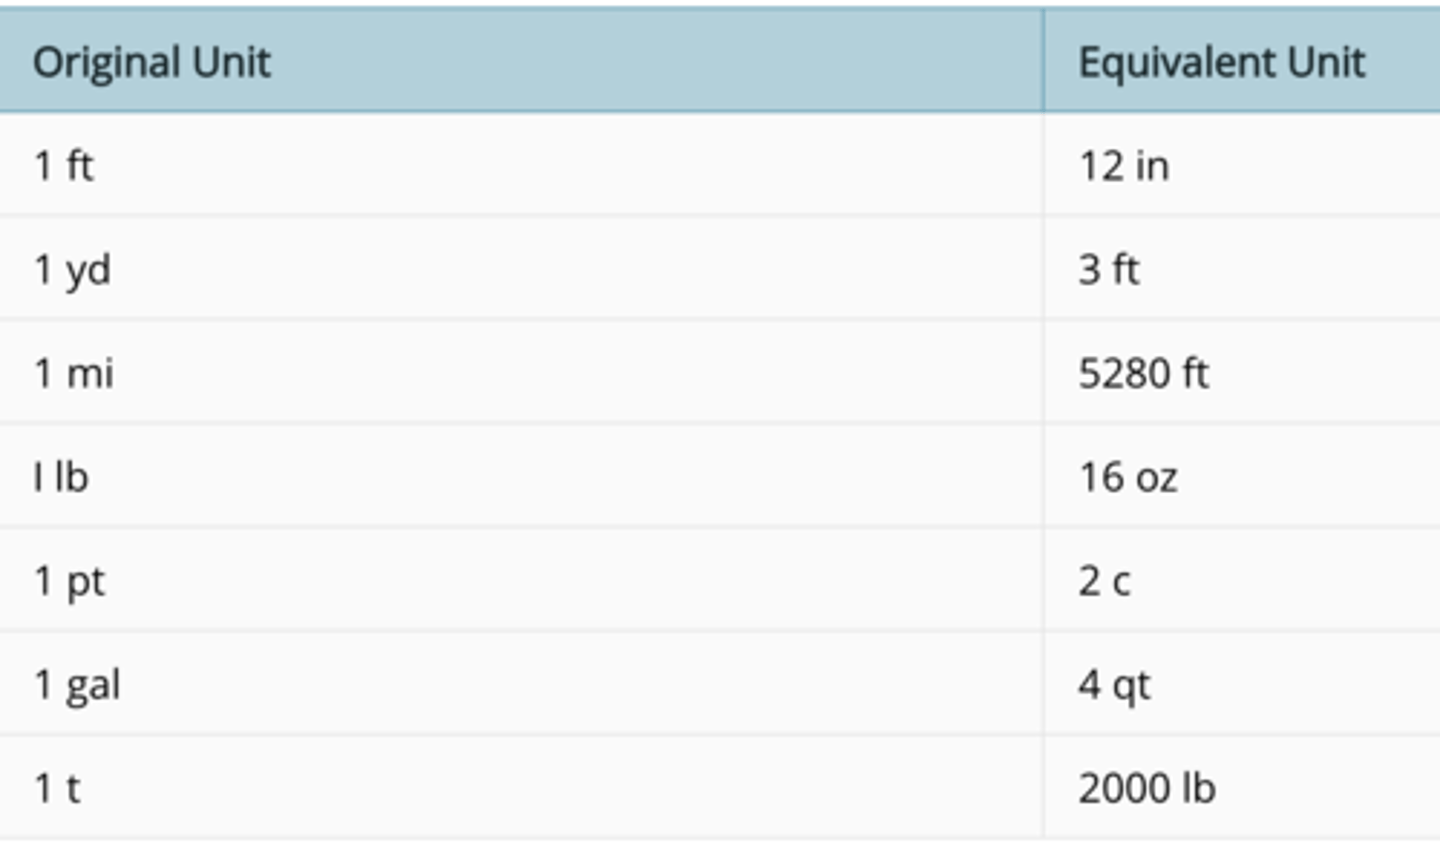Click the "Original Unit" column header
The width and height of the screenshot is (1440, 846).
pos(152,62)
